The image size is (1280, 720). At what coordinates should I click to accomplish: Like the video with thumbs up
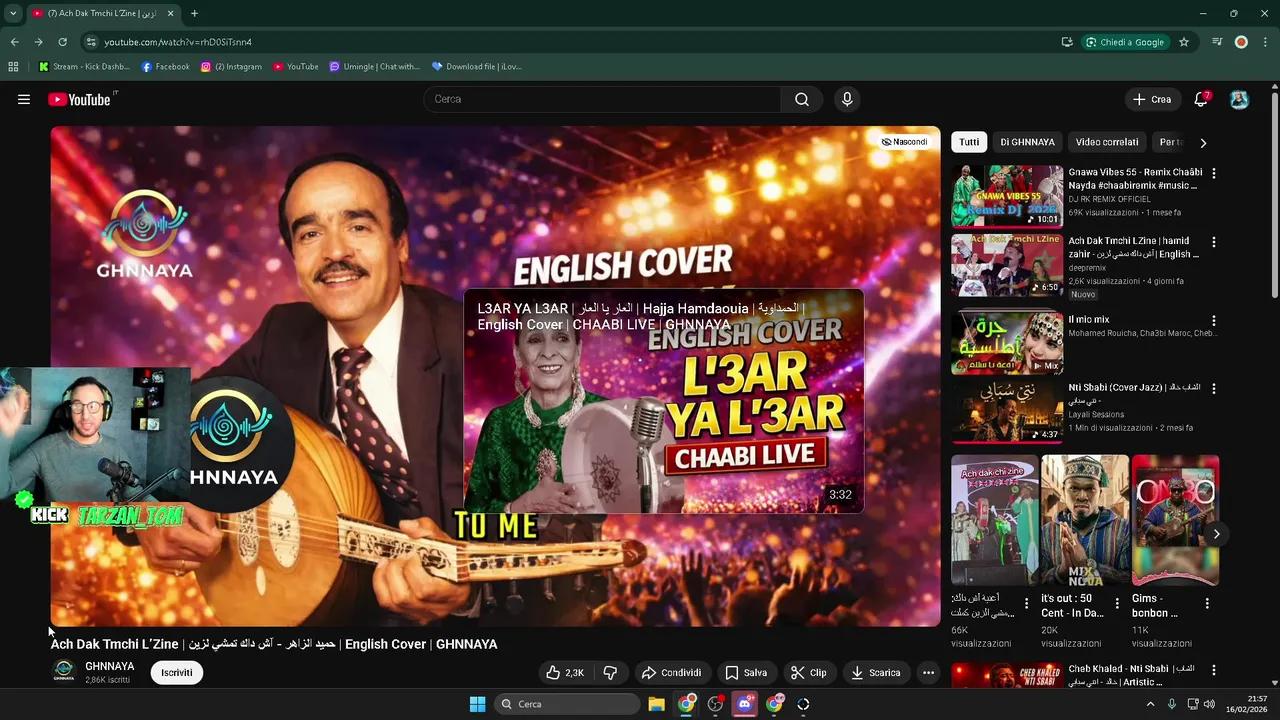click(565, 673)
